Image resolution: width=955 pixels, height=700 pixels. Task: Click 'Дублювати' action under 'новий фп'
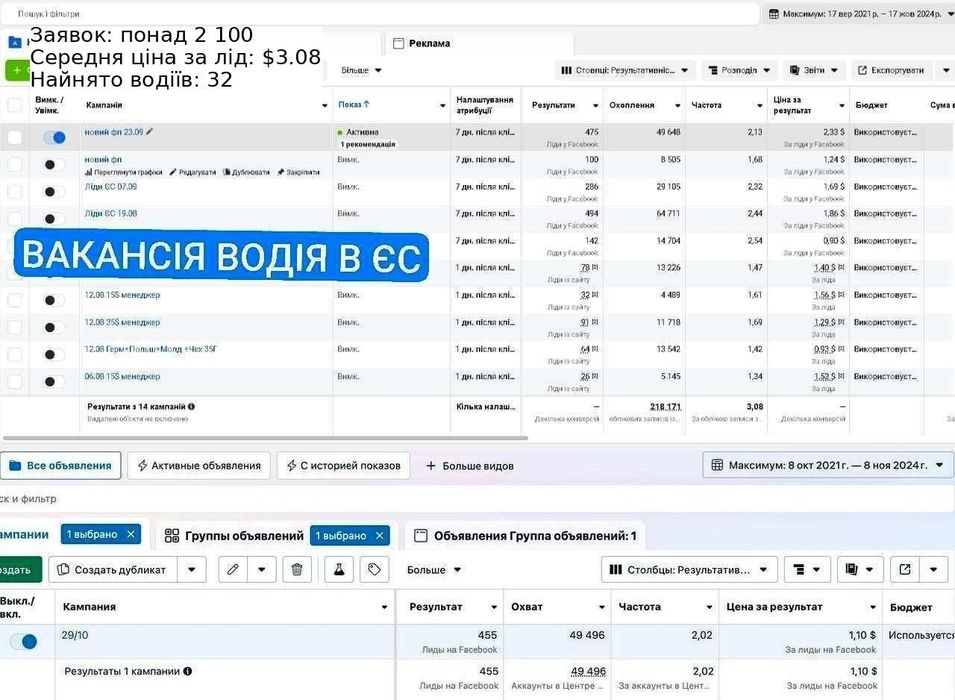(246, 172)
